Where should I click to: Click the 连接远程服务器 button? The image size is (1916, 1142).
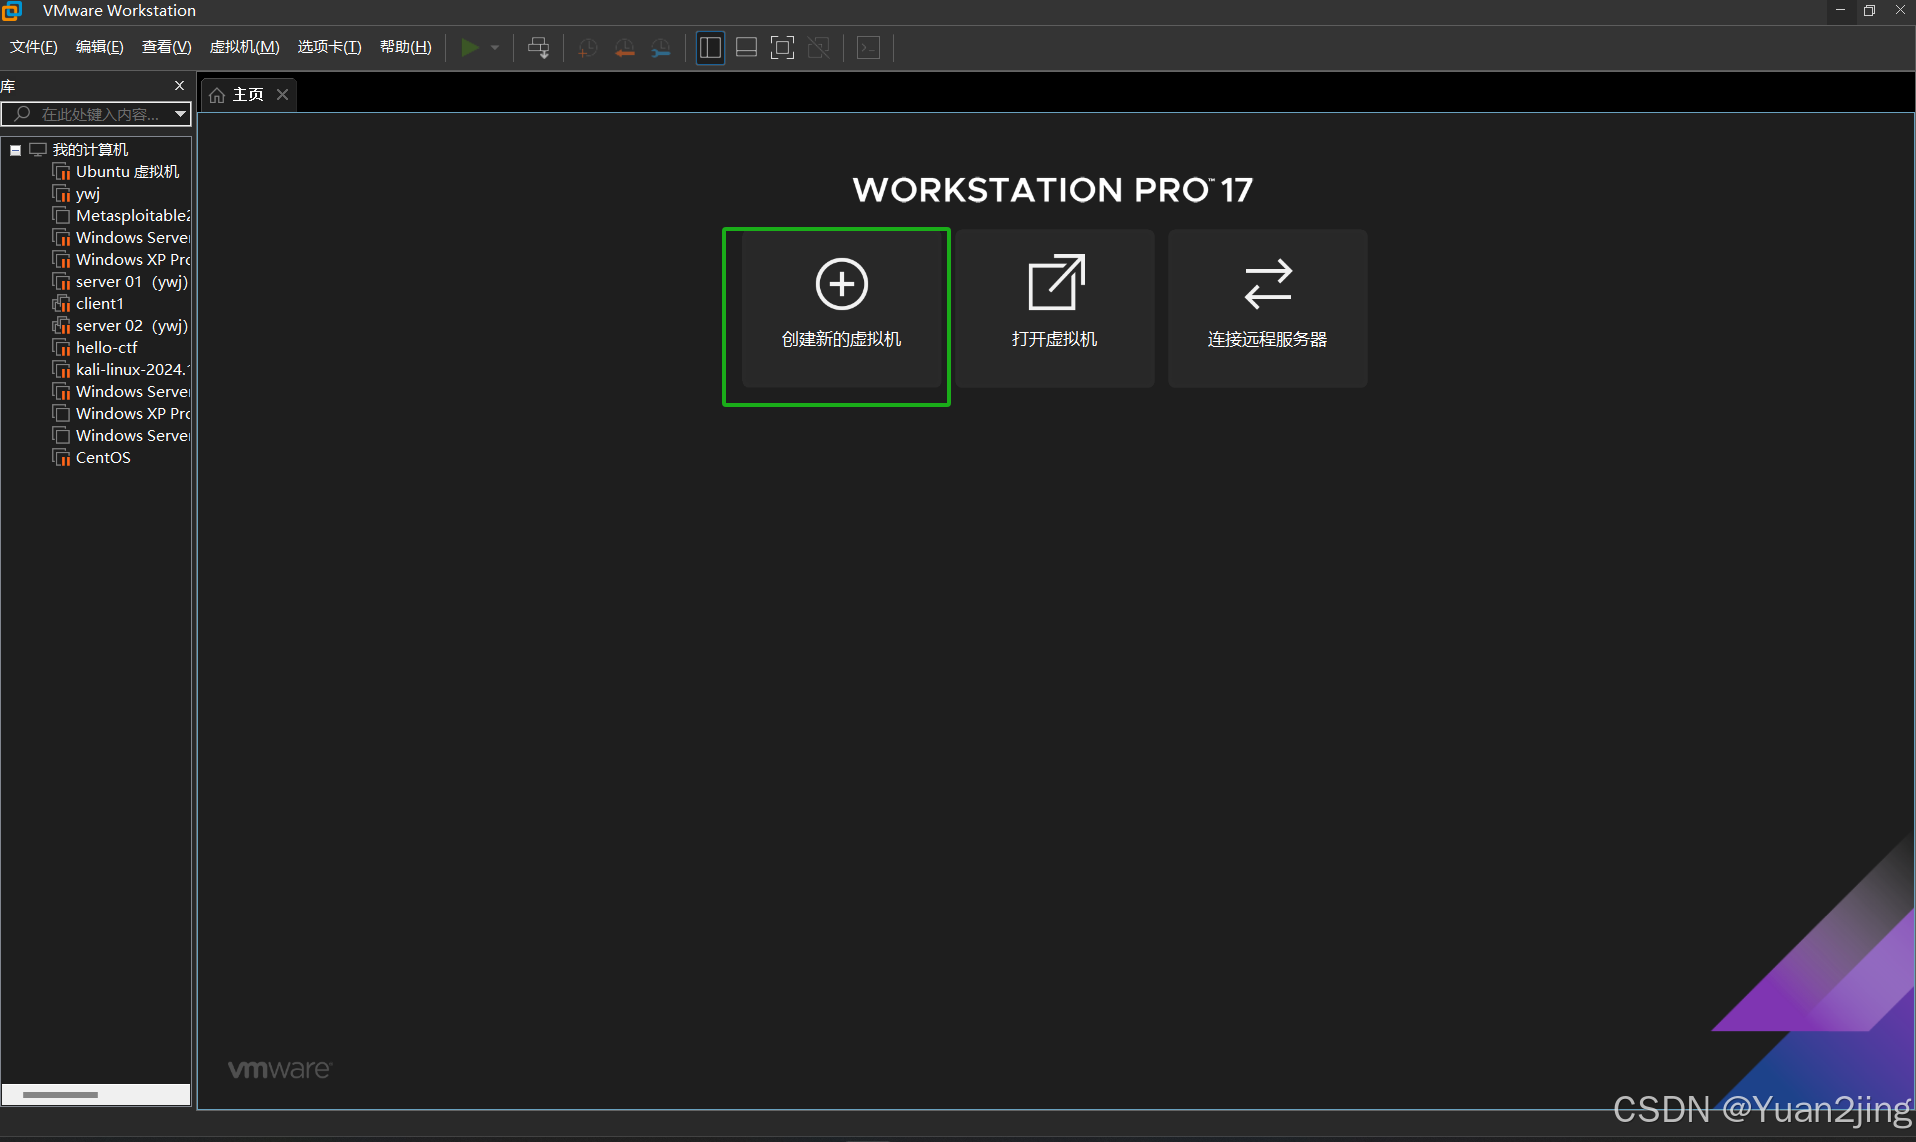pos(1267,308)
